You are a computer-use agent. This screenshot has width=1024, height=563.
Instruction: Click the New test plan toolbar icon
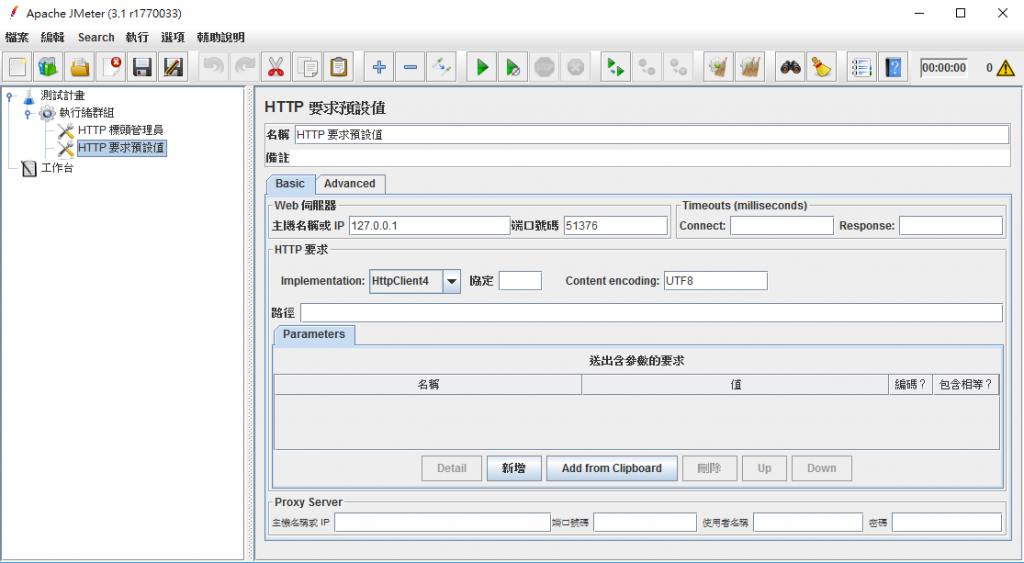coord(18,67)
